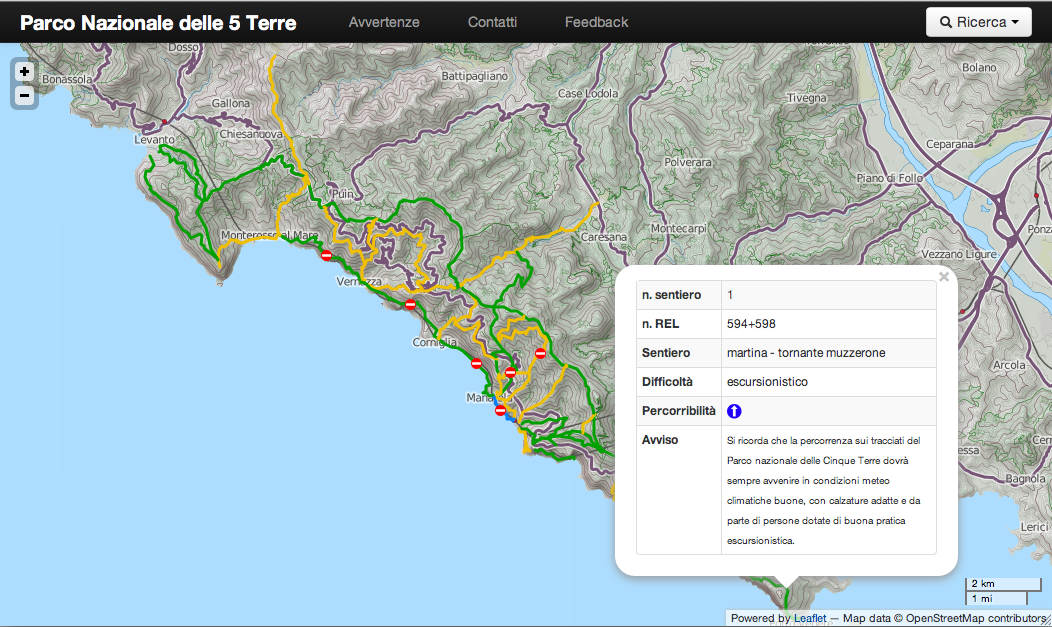1052x627 pixels.
Task: Click the Vernazza label on the map
Action: click(359, 282)
